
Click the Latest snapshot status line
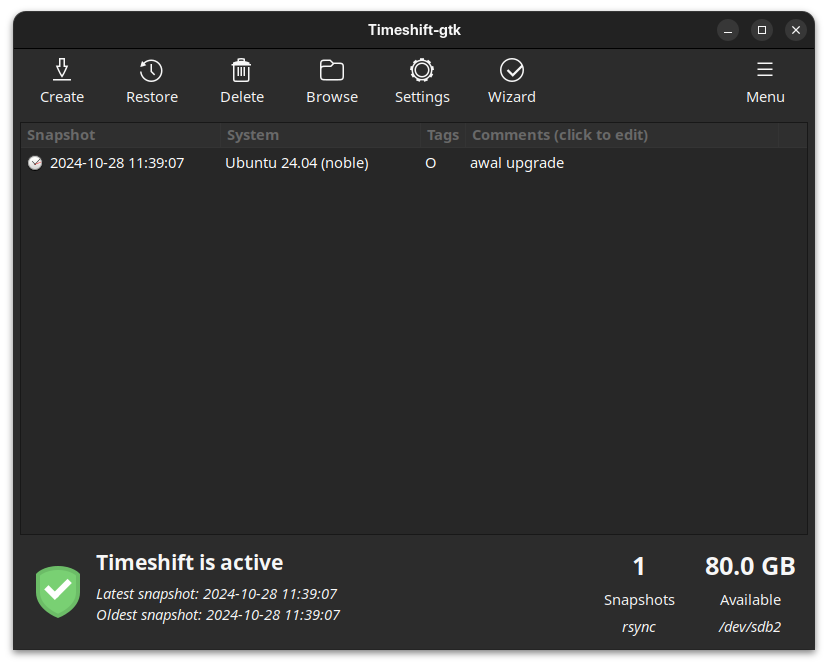coord(217,594)
